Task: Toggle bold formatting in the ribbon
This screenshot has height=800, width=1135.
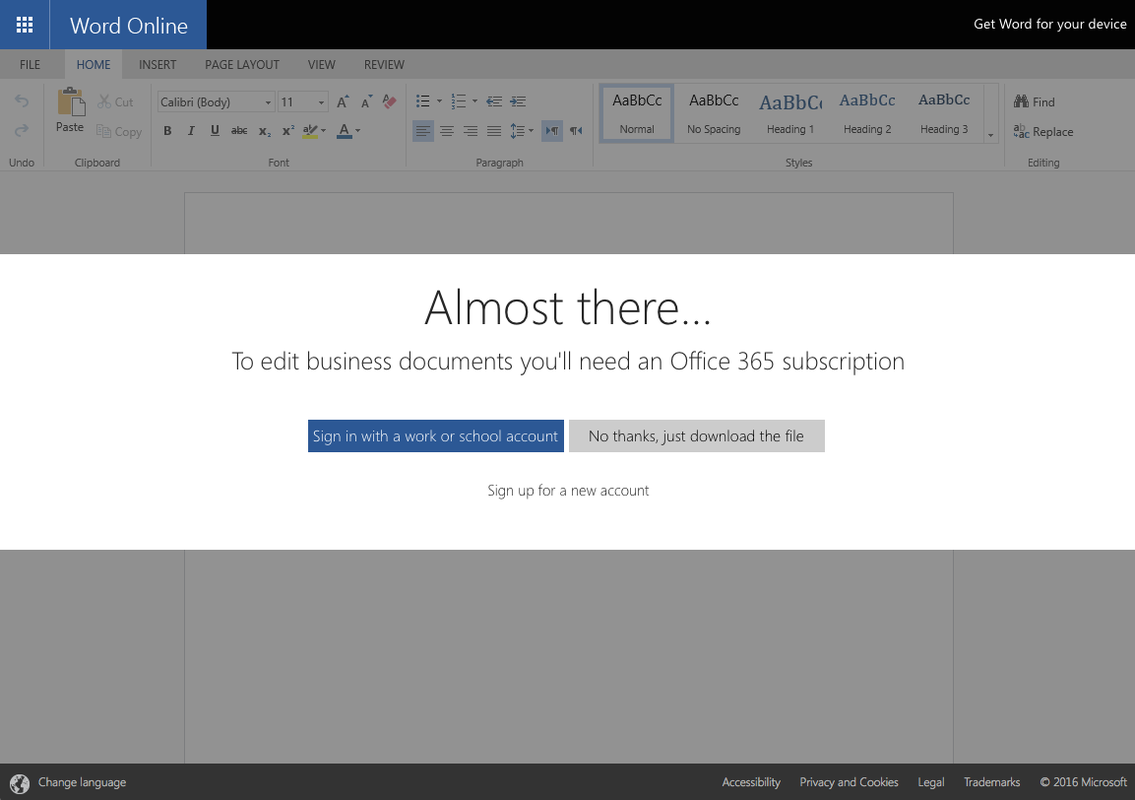Action: coord(167,131)
